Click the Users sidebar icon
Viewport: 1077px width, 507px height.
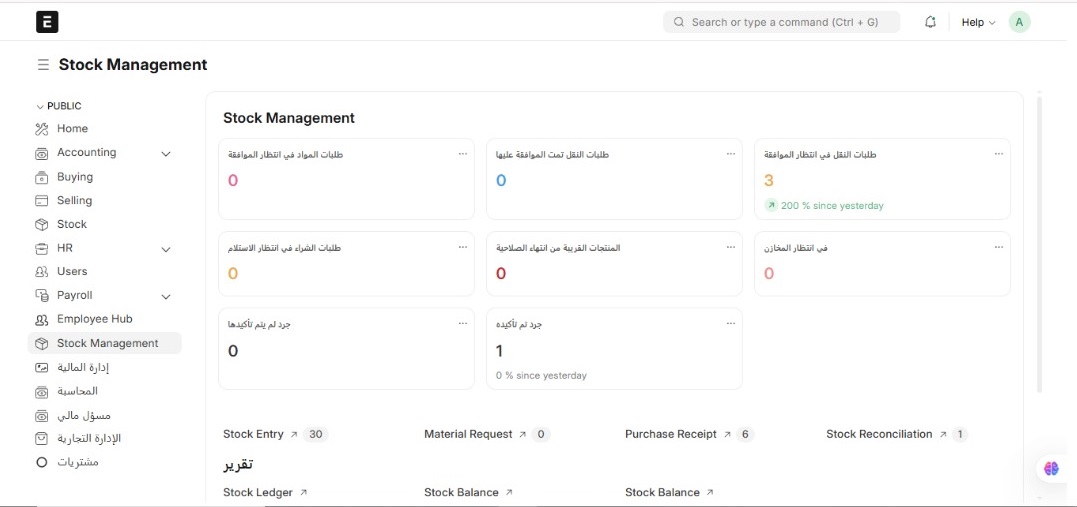[x=42, y=272]
